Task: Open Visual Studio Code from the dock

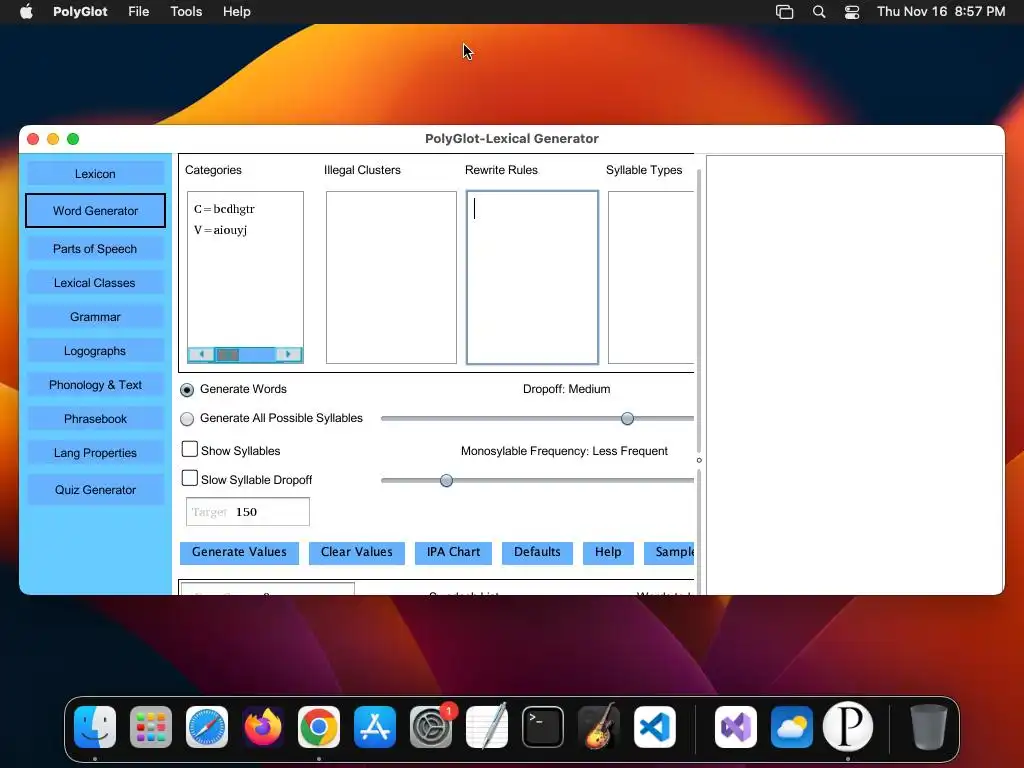Action: 654,727
